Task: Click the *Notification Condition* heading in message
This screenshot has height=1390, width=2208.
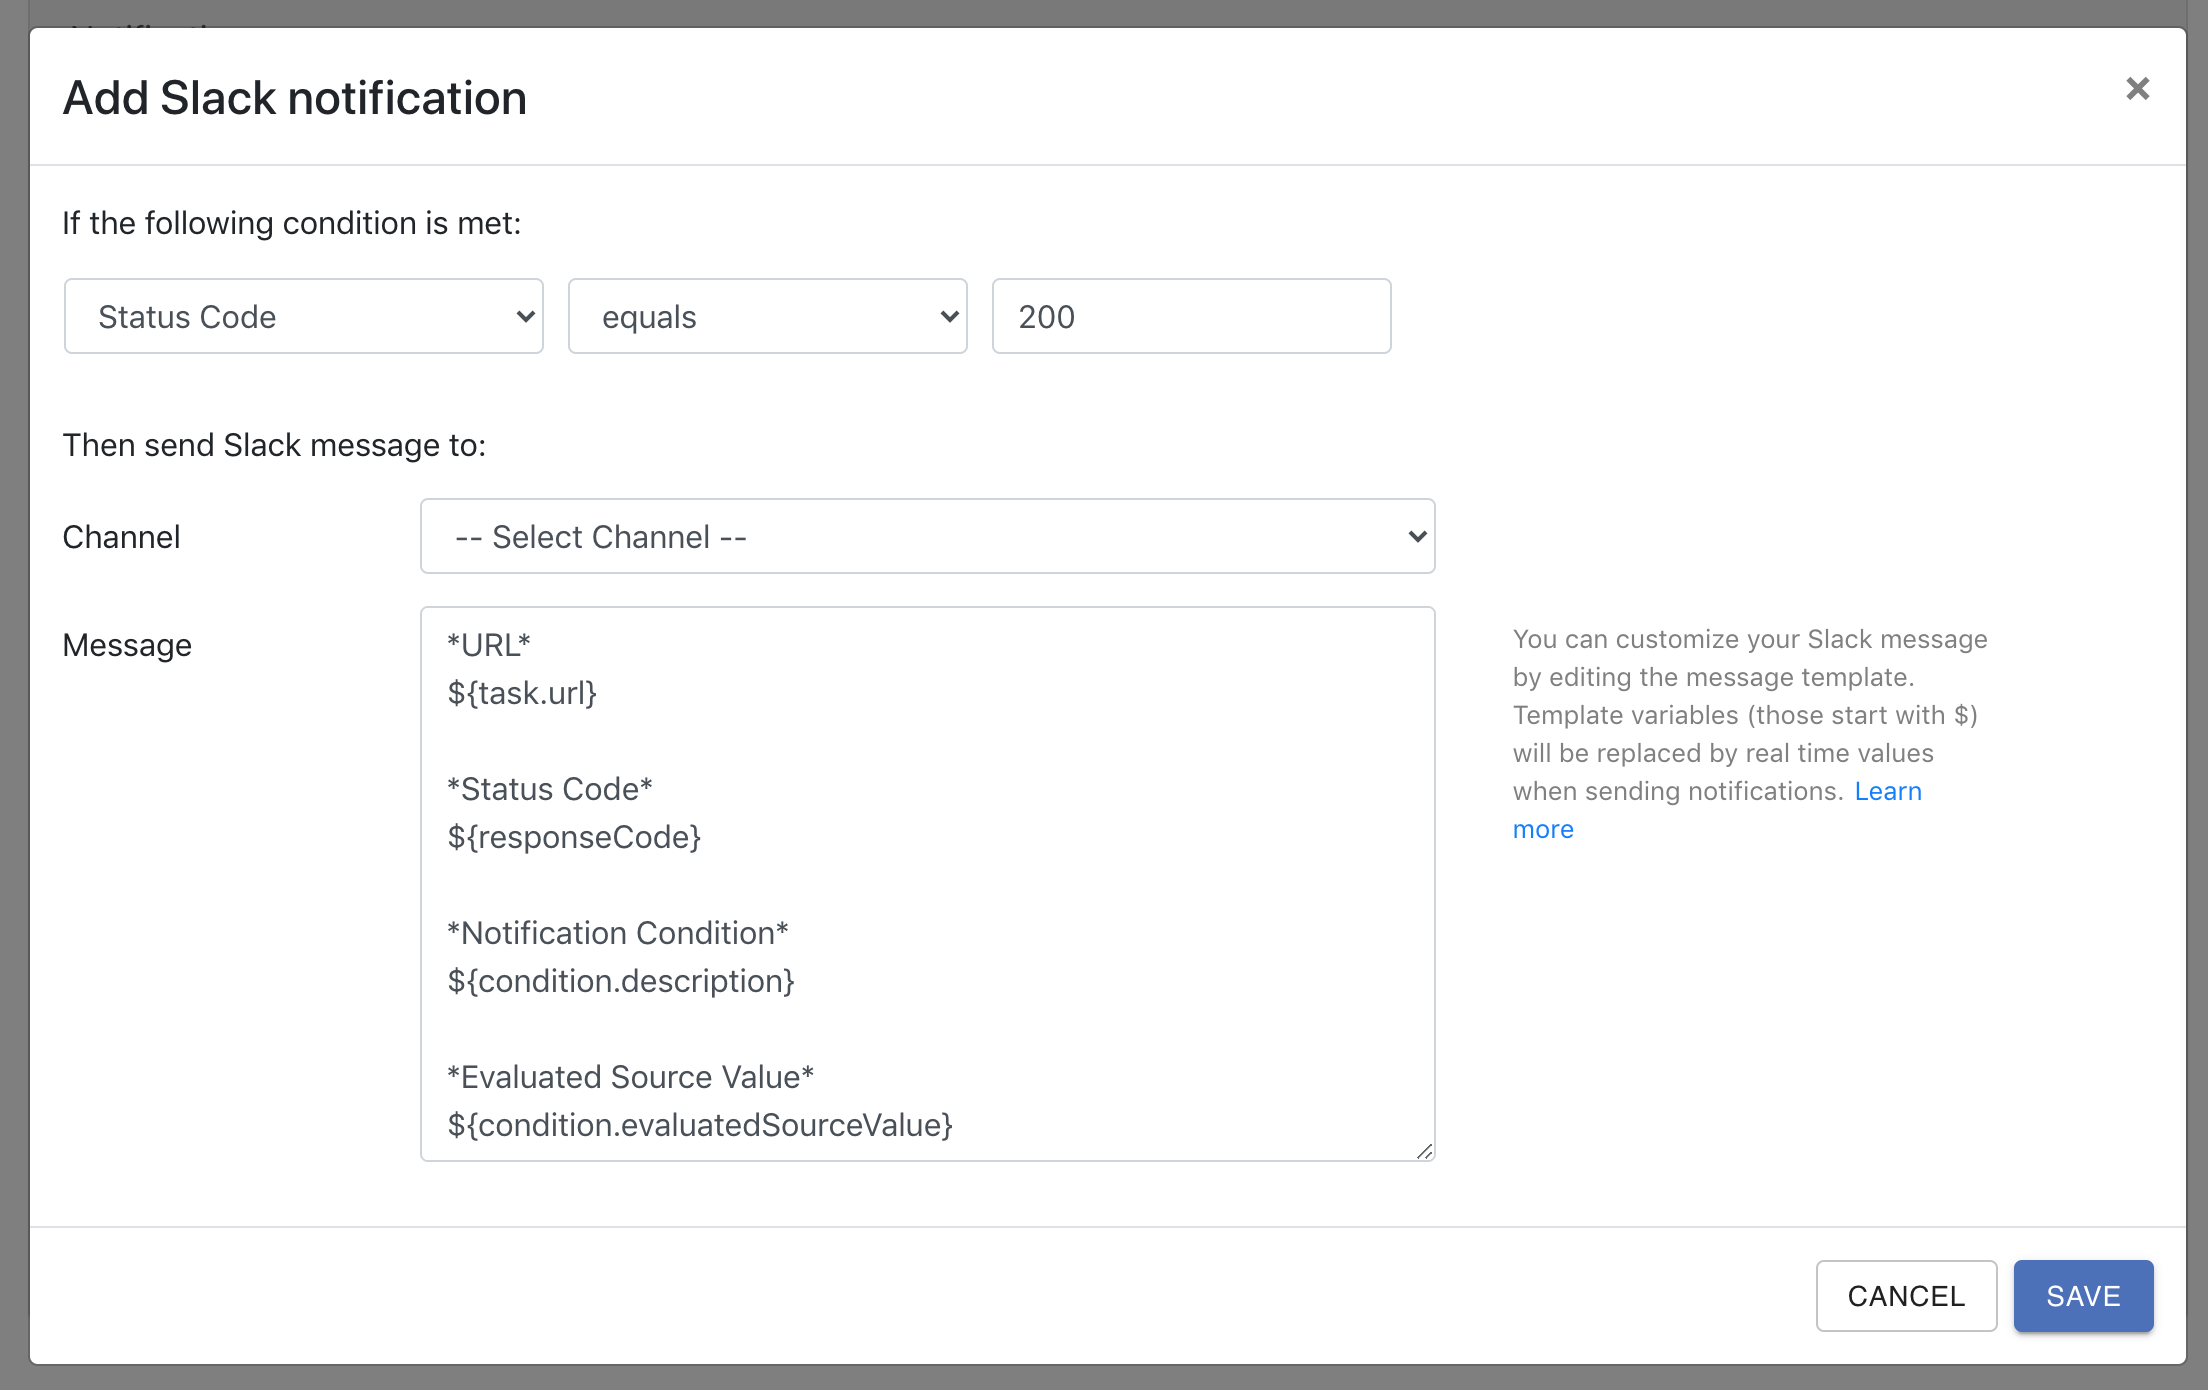Action: pyautogui.click(x=617, y=933)
